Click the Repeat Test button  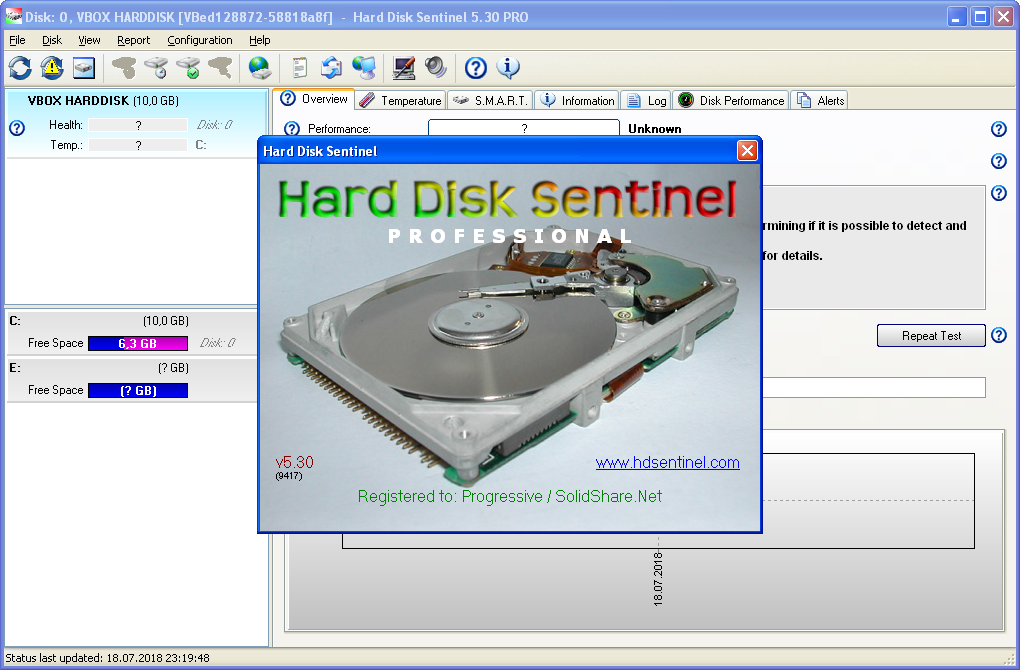point(931,336)
